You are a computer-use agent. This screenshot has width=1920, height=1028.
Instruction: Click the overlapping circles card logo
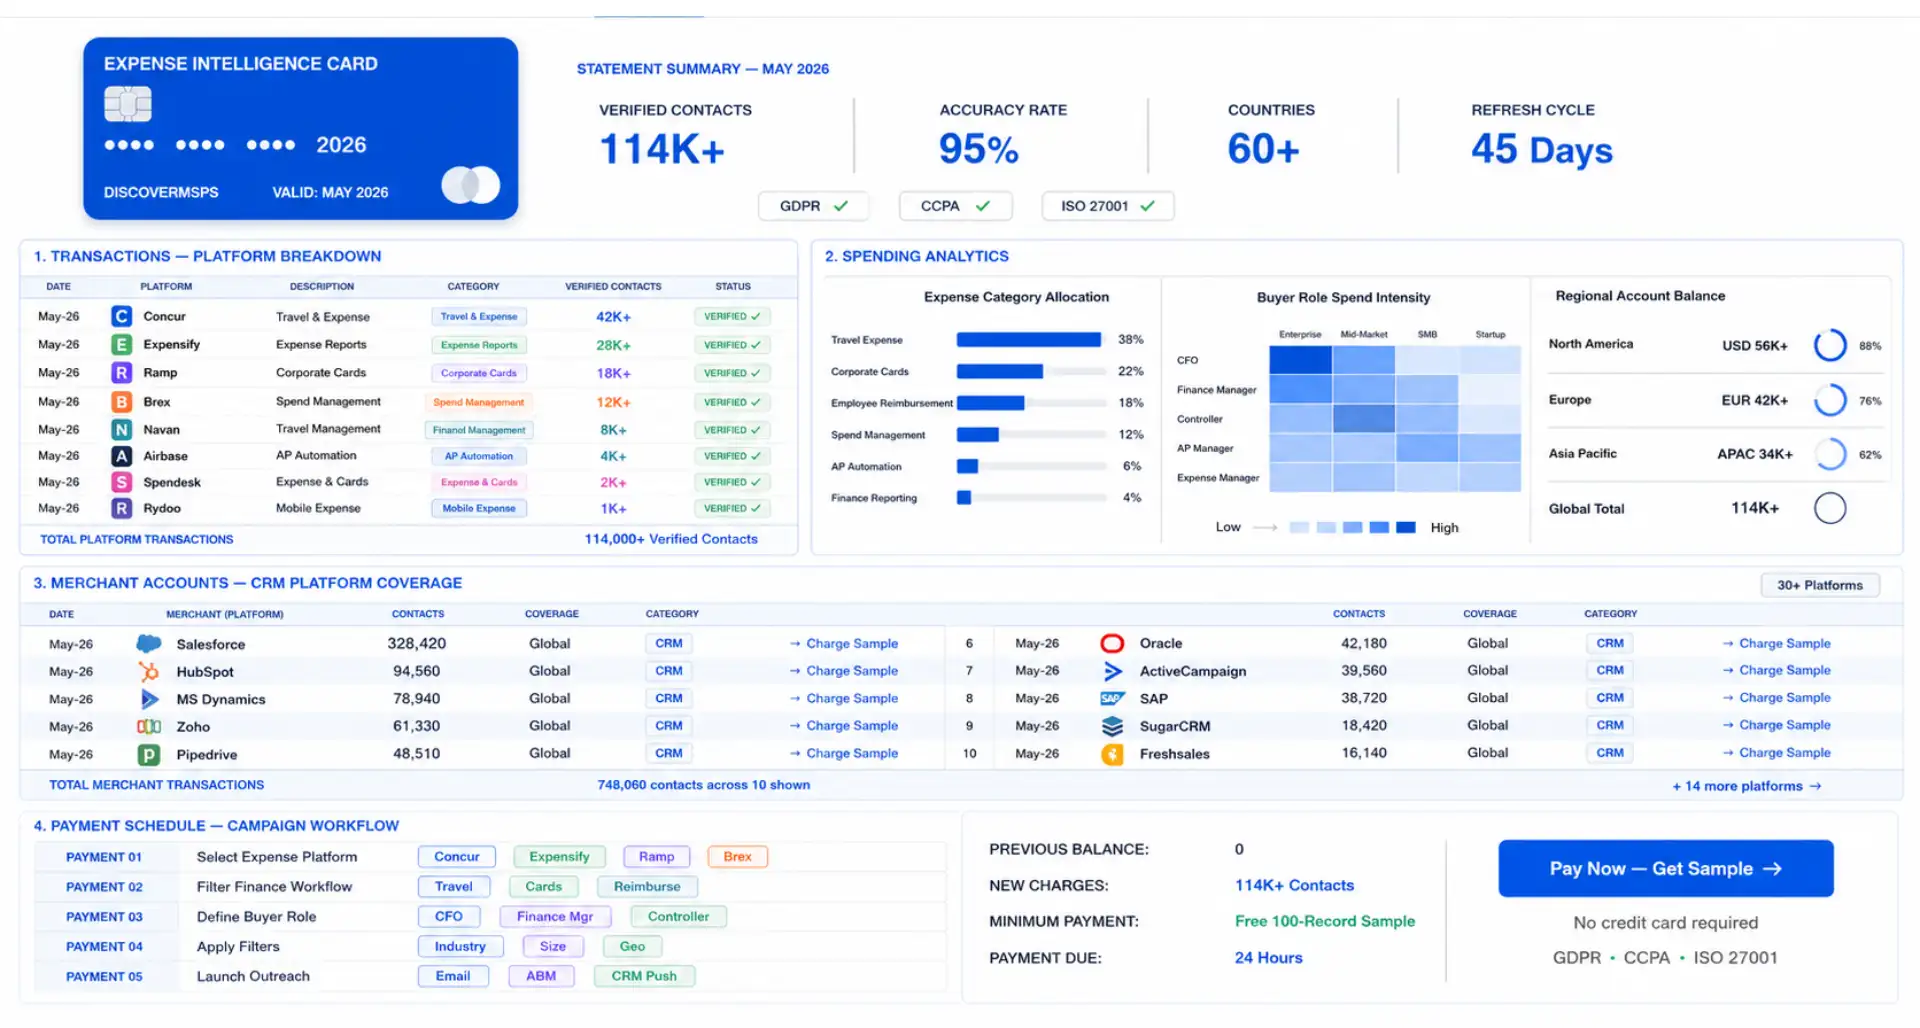471,185
